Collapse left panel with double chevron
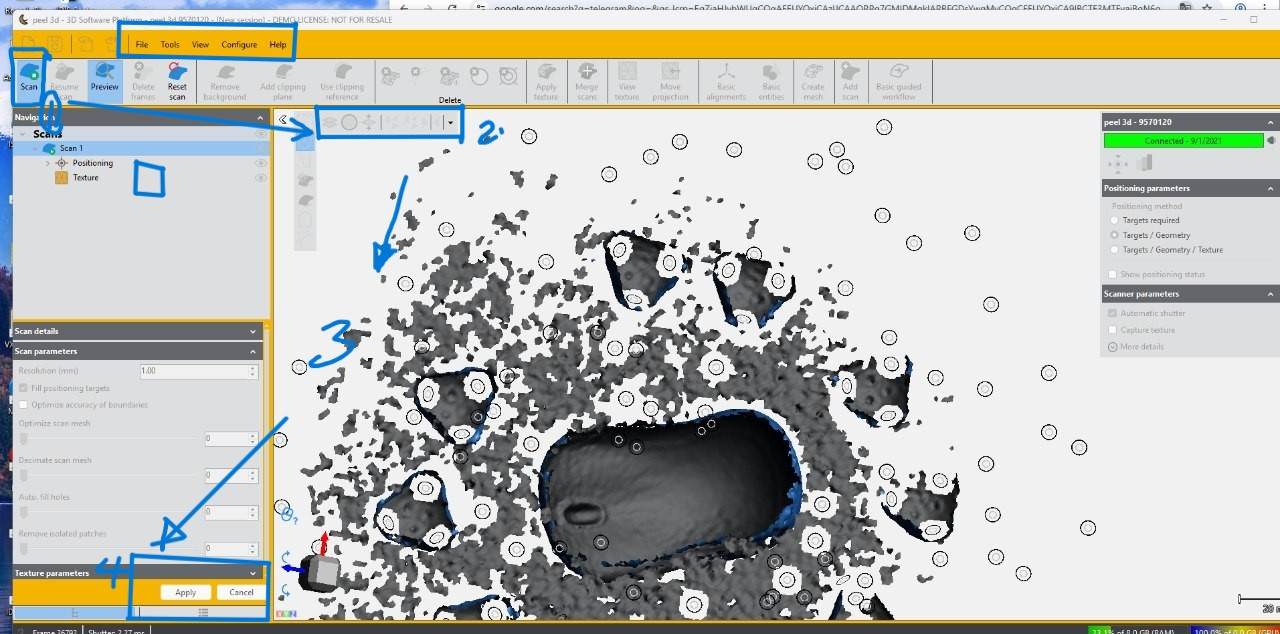1280x634 pixels. click(x=283, y=120)
